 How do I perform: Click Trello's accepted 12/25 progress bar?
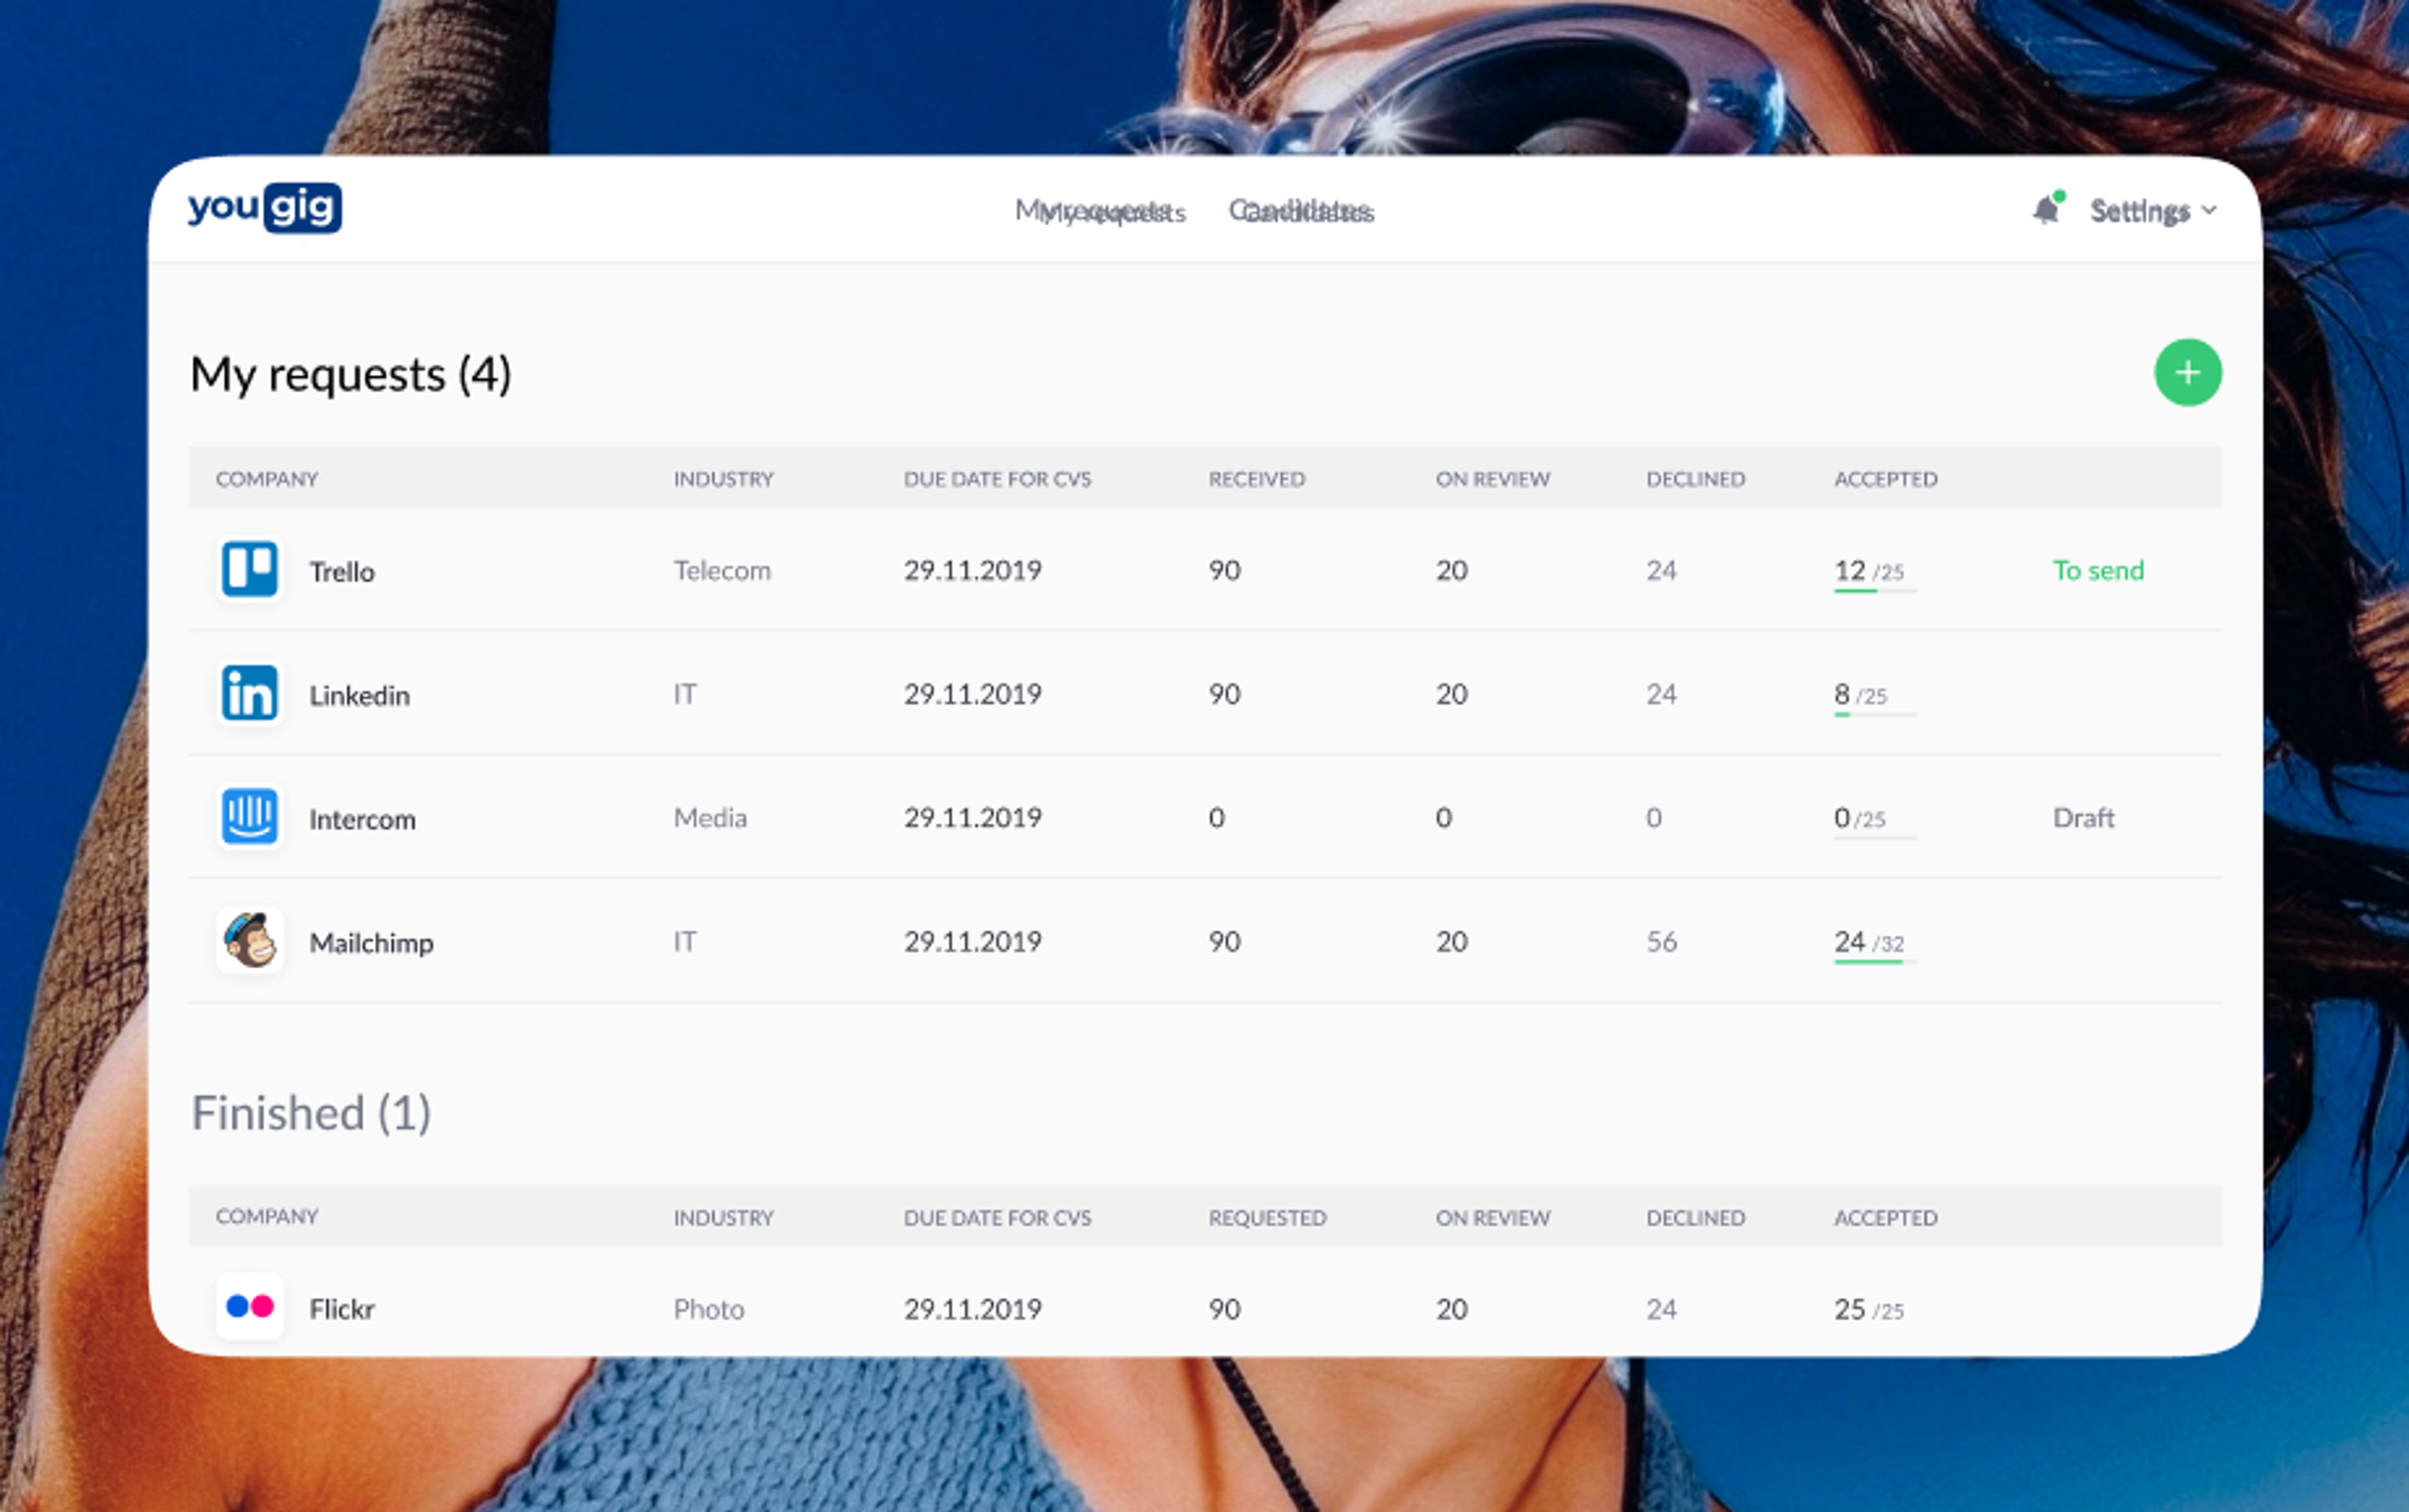[x=1874, y=591]
